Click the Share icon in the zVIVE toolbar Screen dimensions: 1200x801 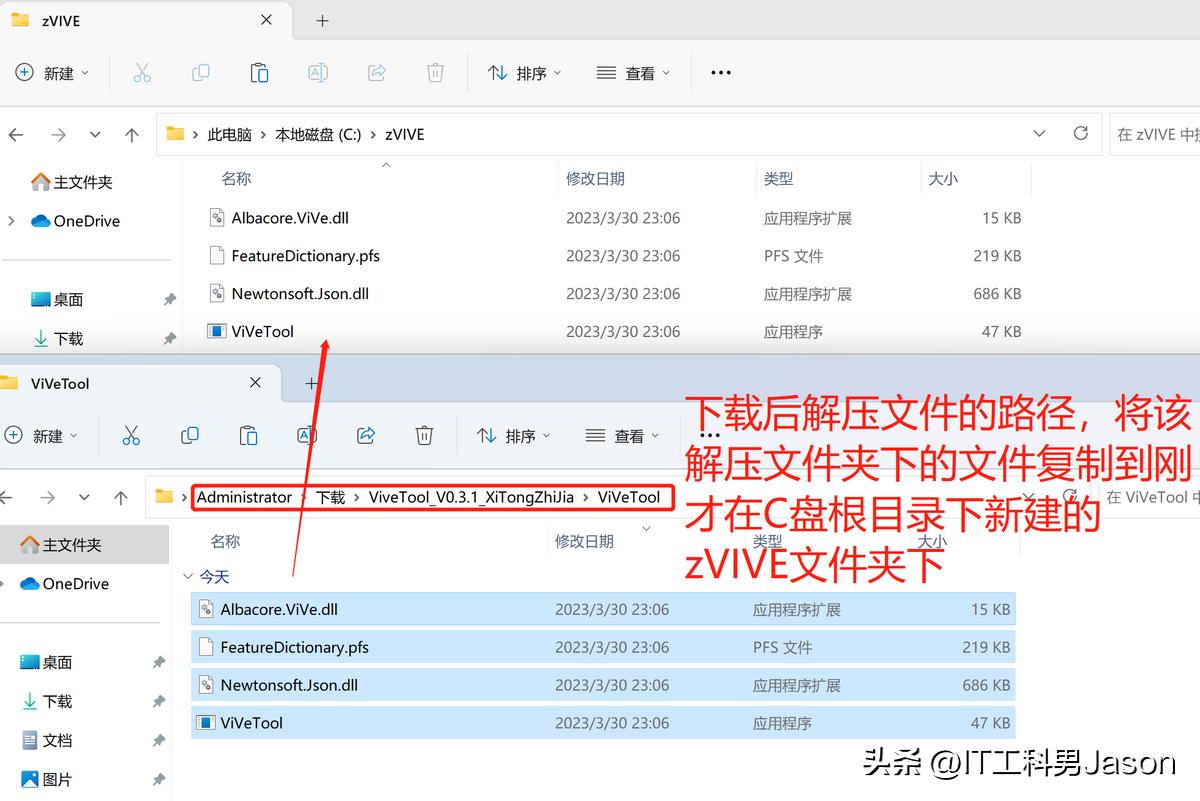[377, 71]
